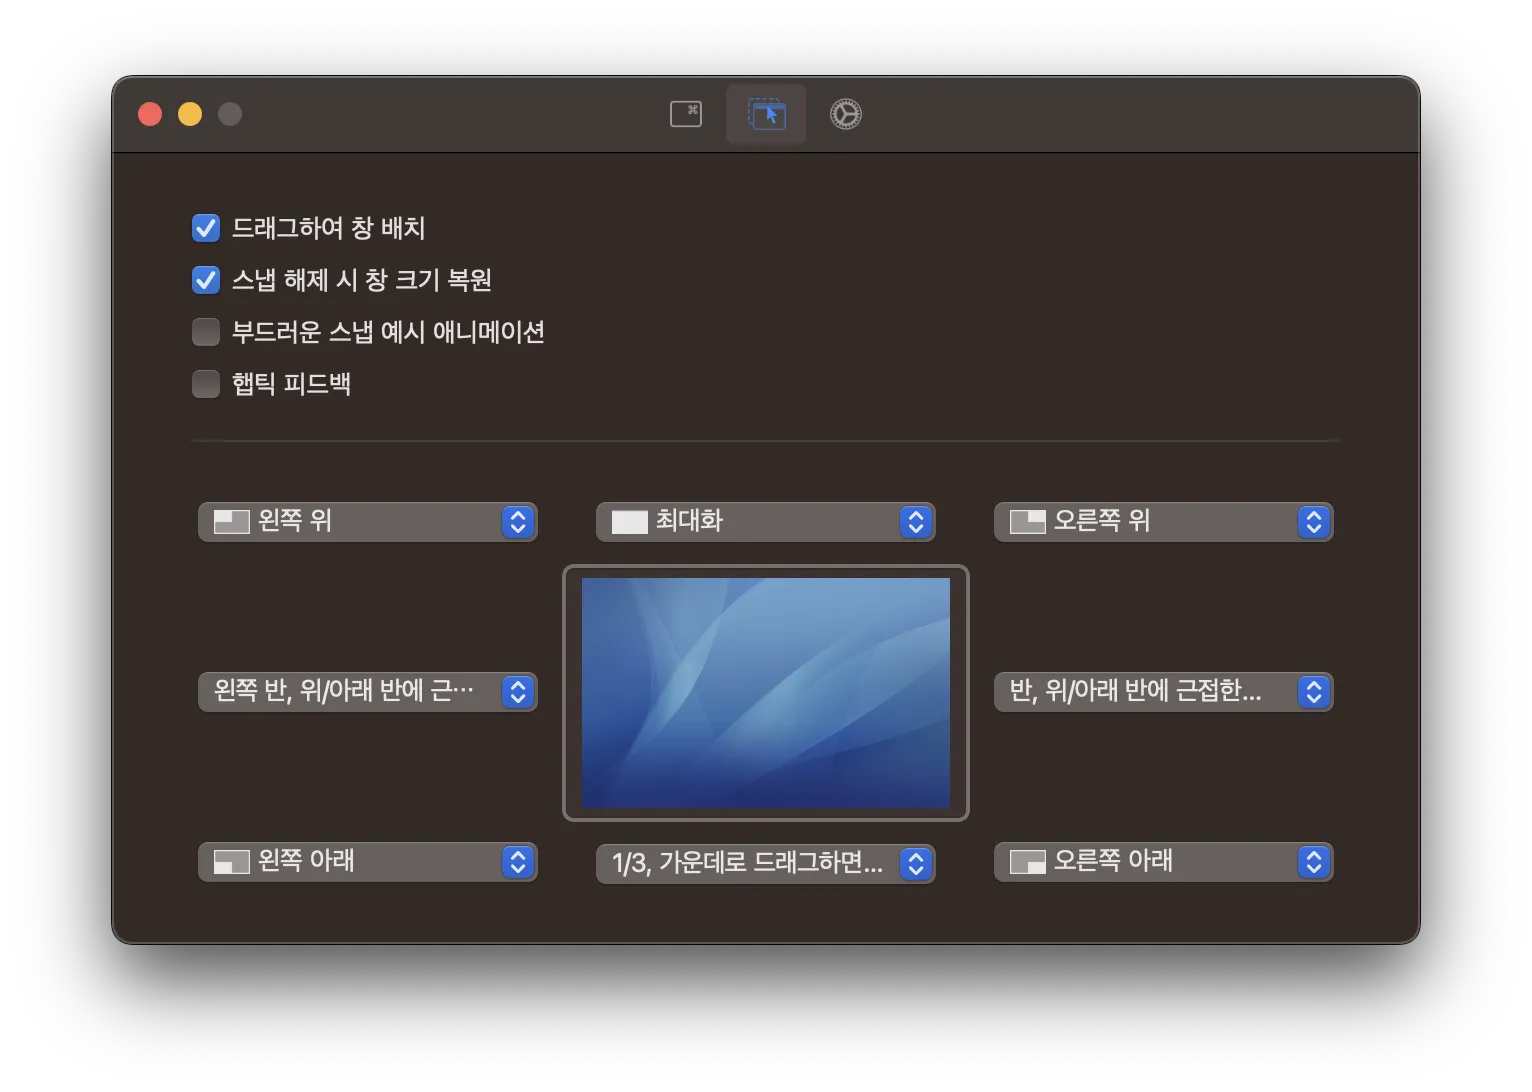Open the 왼쪽 위 snap area dropdown

(x=368, y=522)
